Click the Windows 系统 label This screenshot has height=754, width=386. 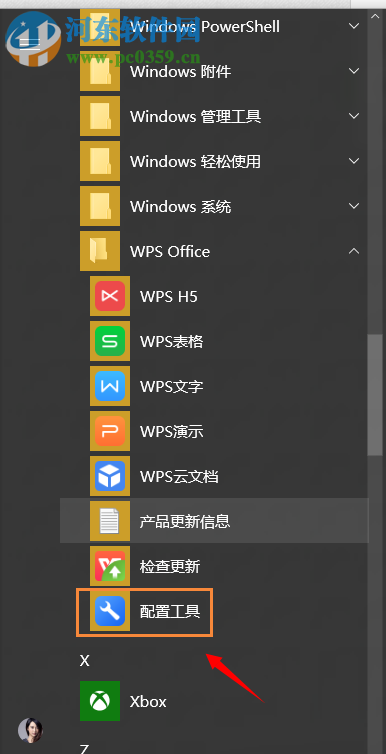coord(180,207)
